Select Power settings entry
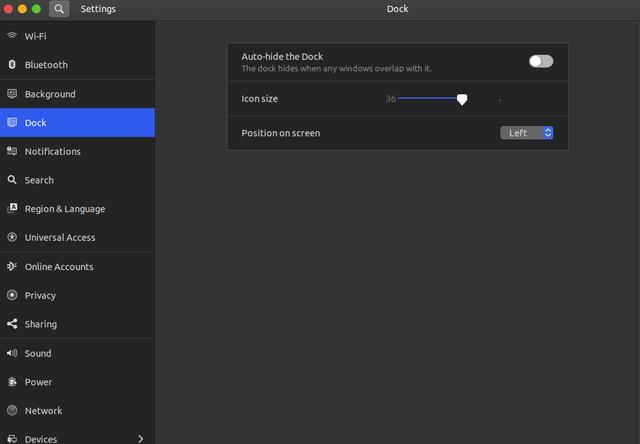Image resolution: width=640 pixels, height=444 pixels. [78, 382]
